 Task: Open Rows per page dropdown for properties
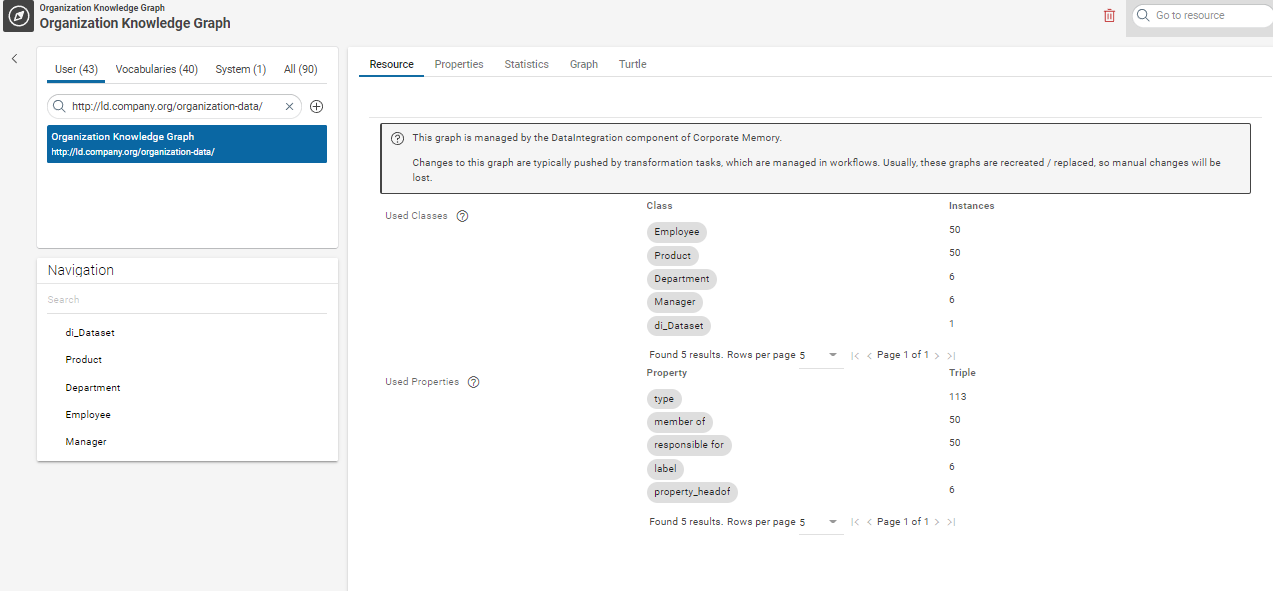point(831,522)
